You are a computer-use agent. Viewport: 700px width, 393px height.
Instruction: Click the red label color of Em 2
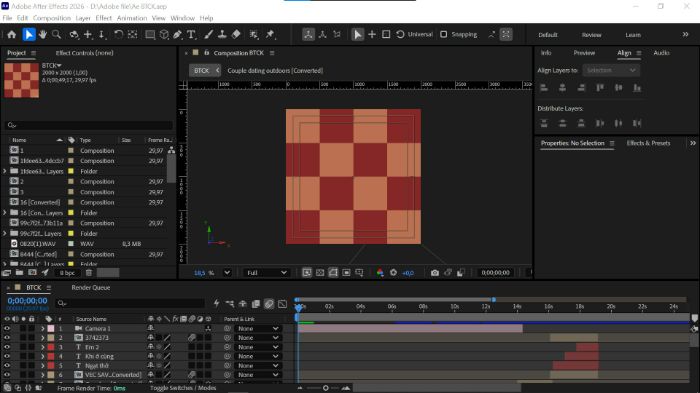click(51, 347)
